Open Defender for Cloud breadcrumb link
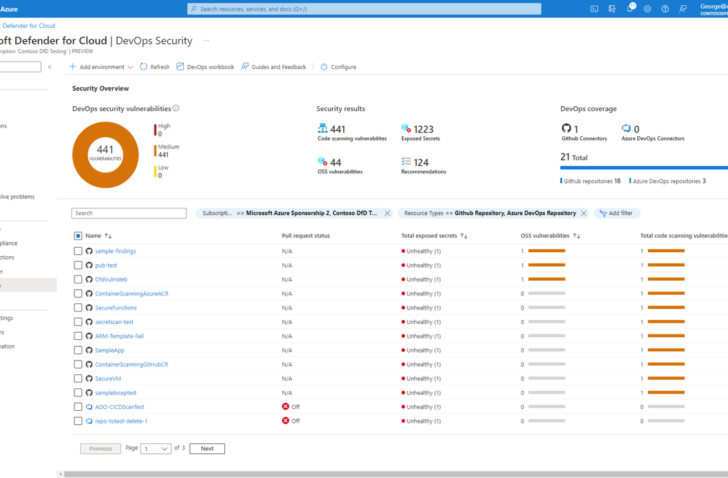Image resolution: width=728 pixels, height=478 pixels. coord(28,26)
